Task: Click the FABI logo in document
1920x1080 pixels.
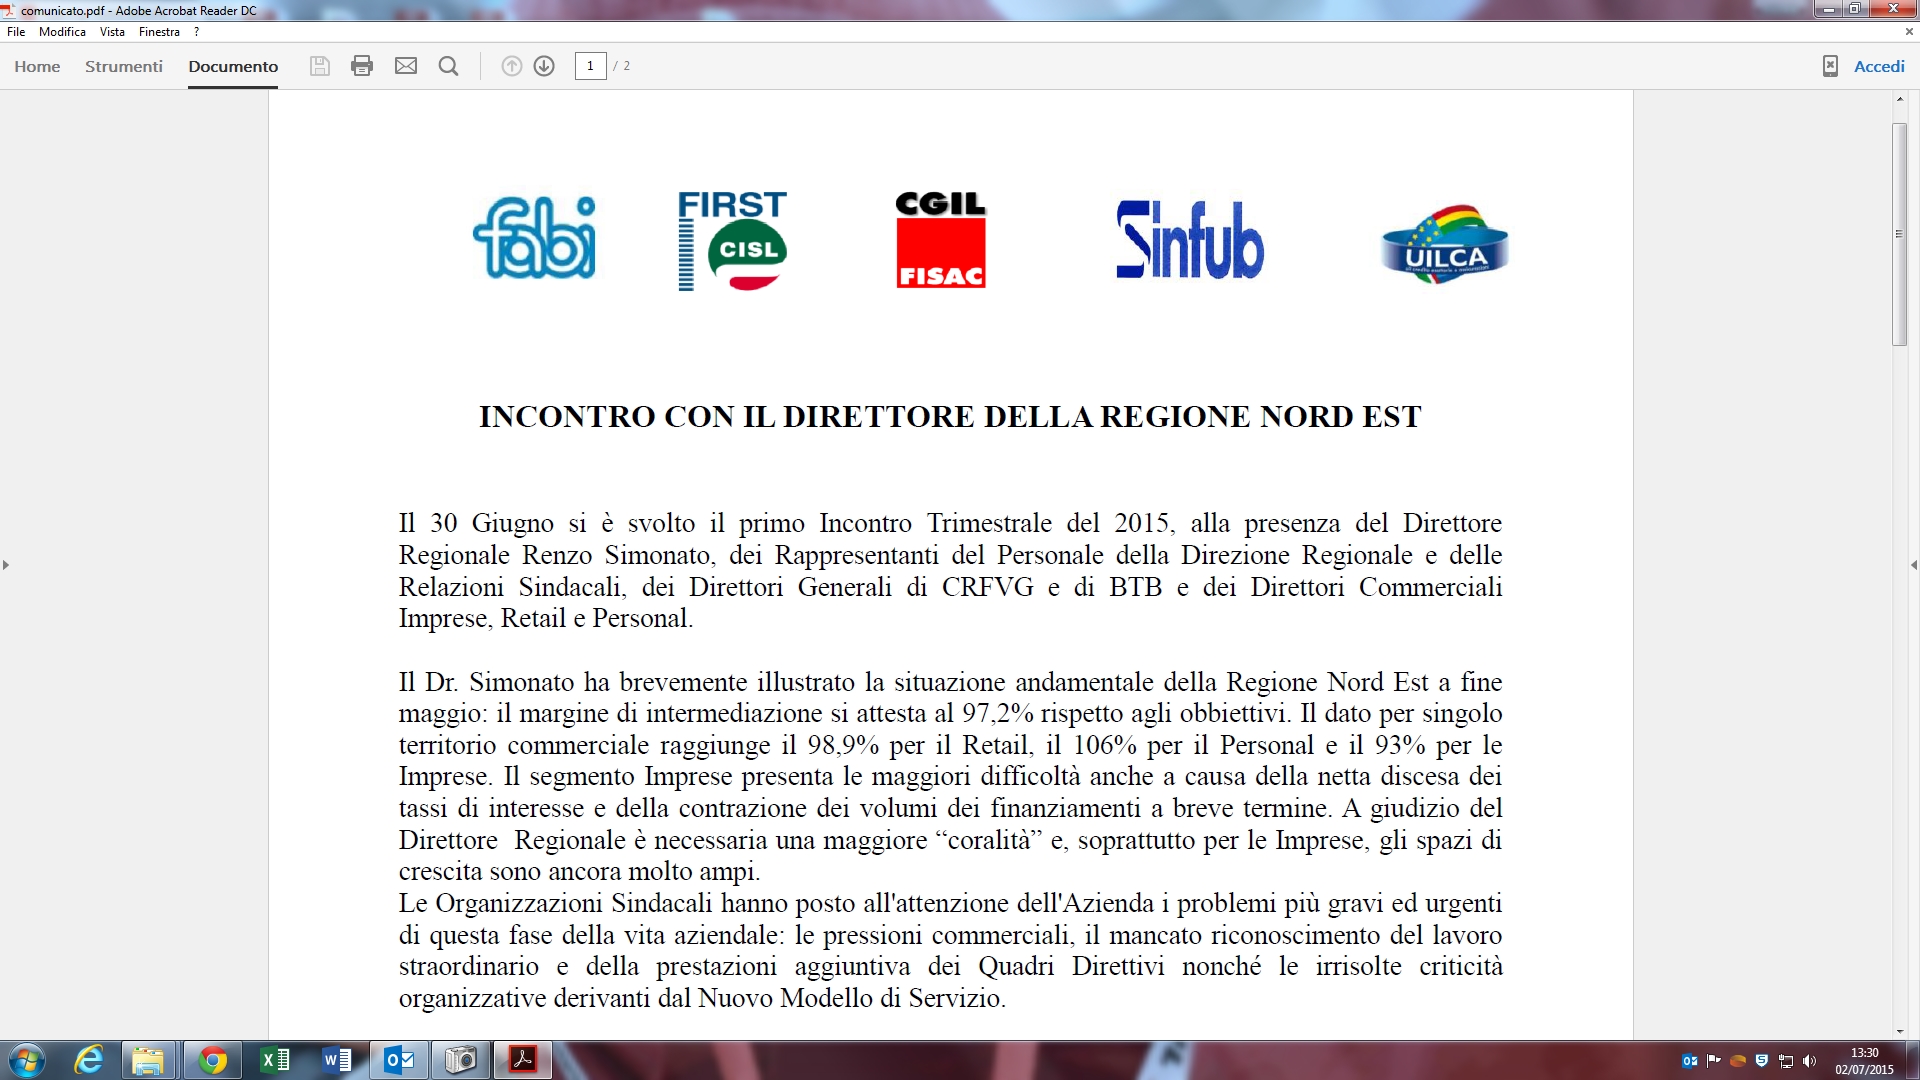Action: pos(535,238)
